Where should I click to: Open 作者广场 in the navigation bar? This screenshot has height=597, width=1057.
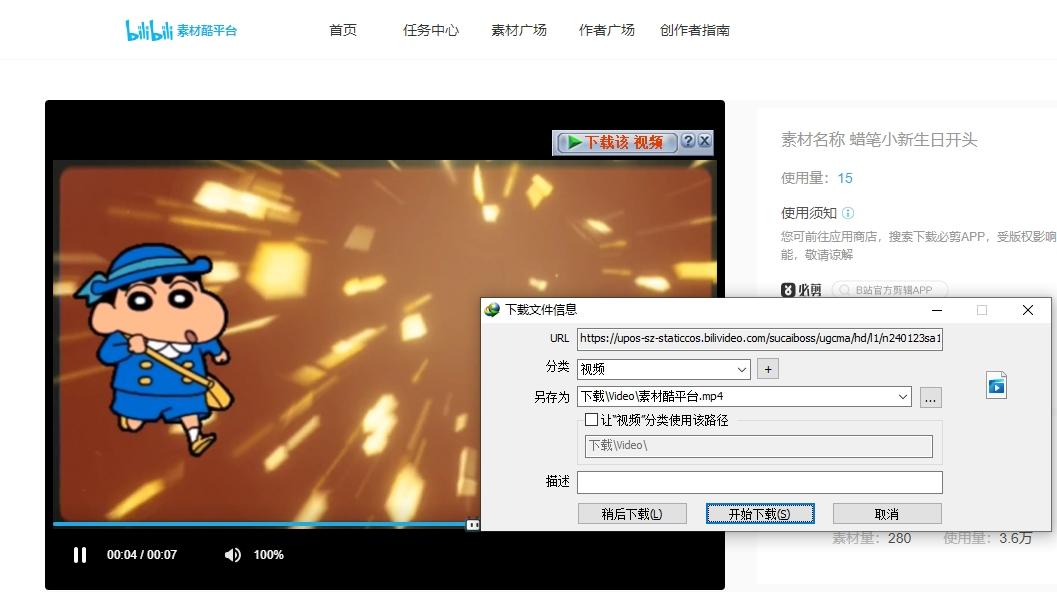pos(606,30)
